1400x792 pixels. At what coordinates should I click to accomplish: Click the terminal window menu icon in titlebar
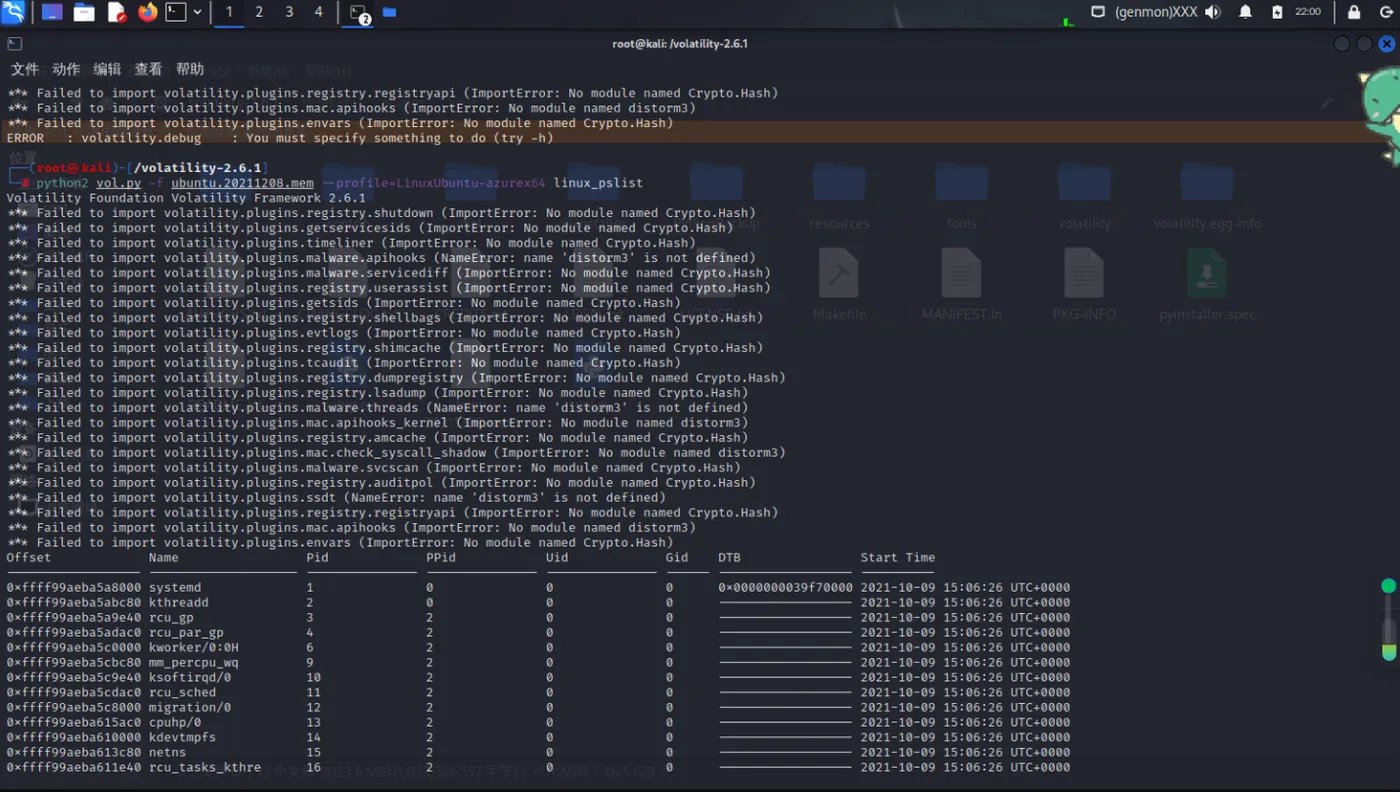(x=15, y=44)
